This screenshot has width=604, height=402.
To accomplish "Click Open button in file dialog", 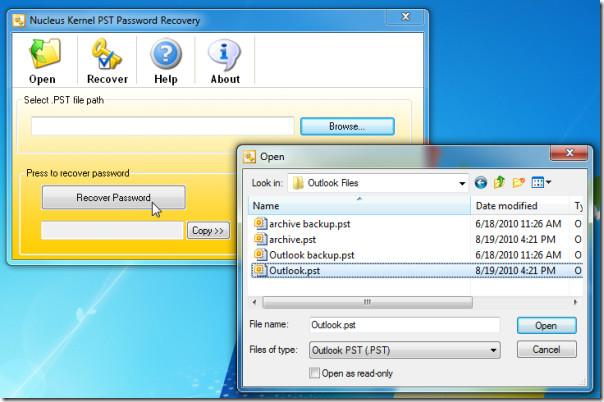I will click(x=546, y=326).
